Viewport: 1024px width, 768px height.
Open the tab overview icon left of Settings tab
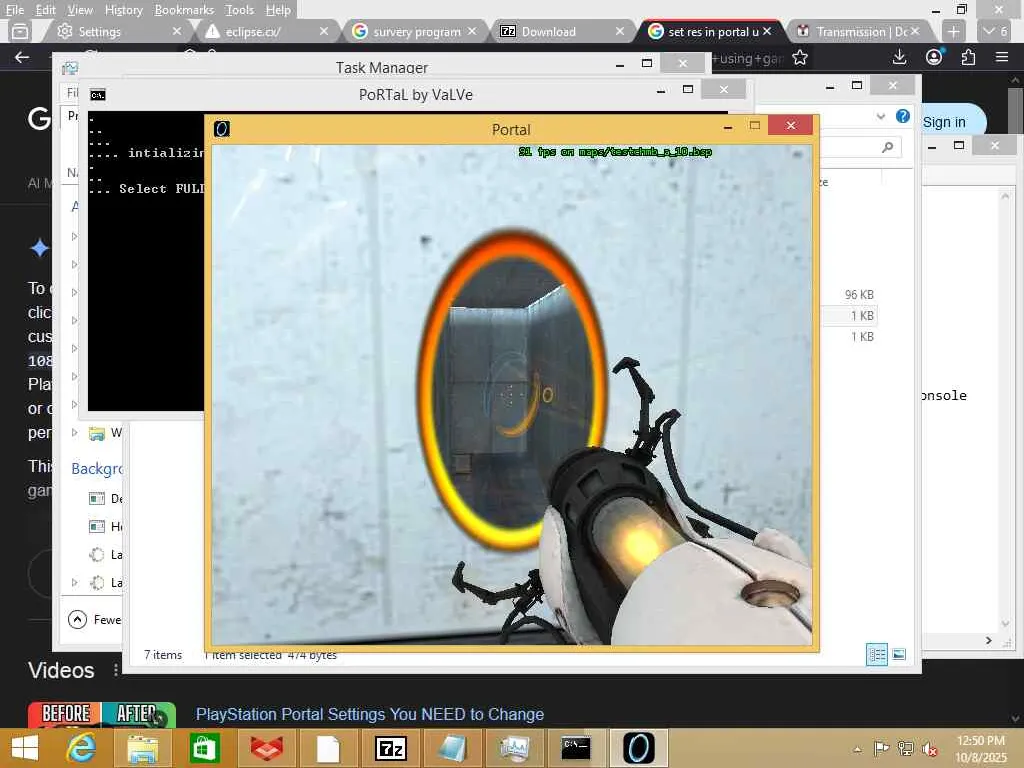pos(20,31)
